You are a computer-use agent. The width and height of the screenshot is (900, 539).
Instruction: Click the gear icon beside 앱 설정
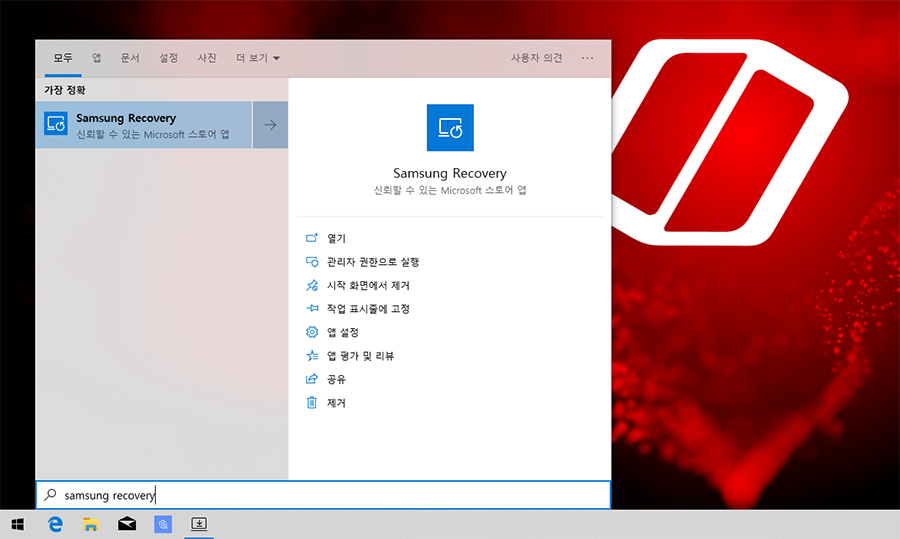[312, 332]
